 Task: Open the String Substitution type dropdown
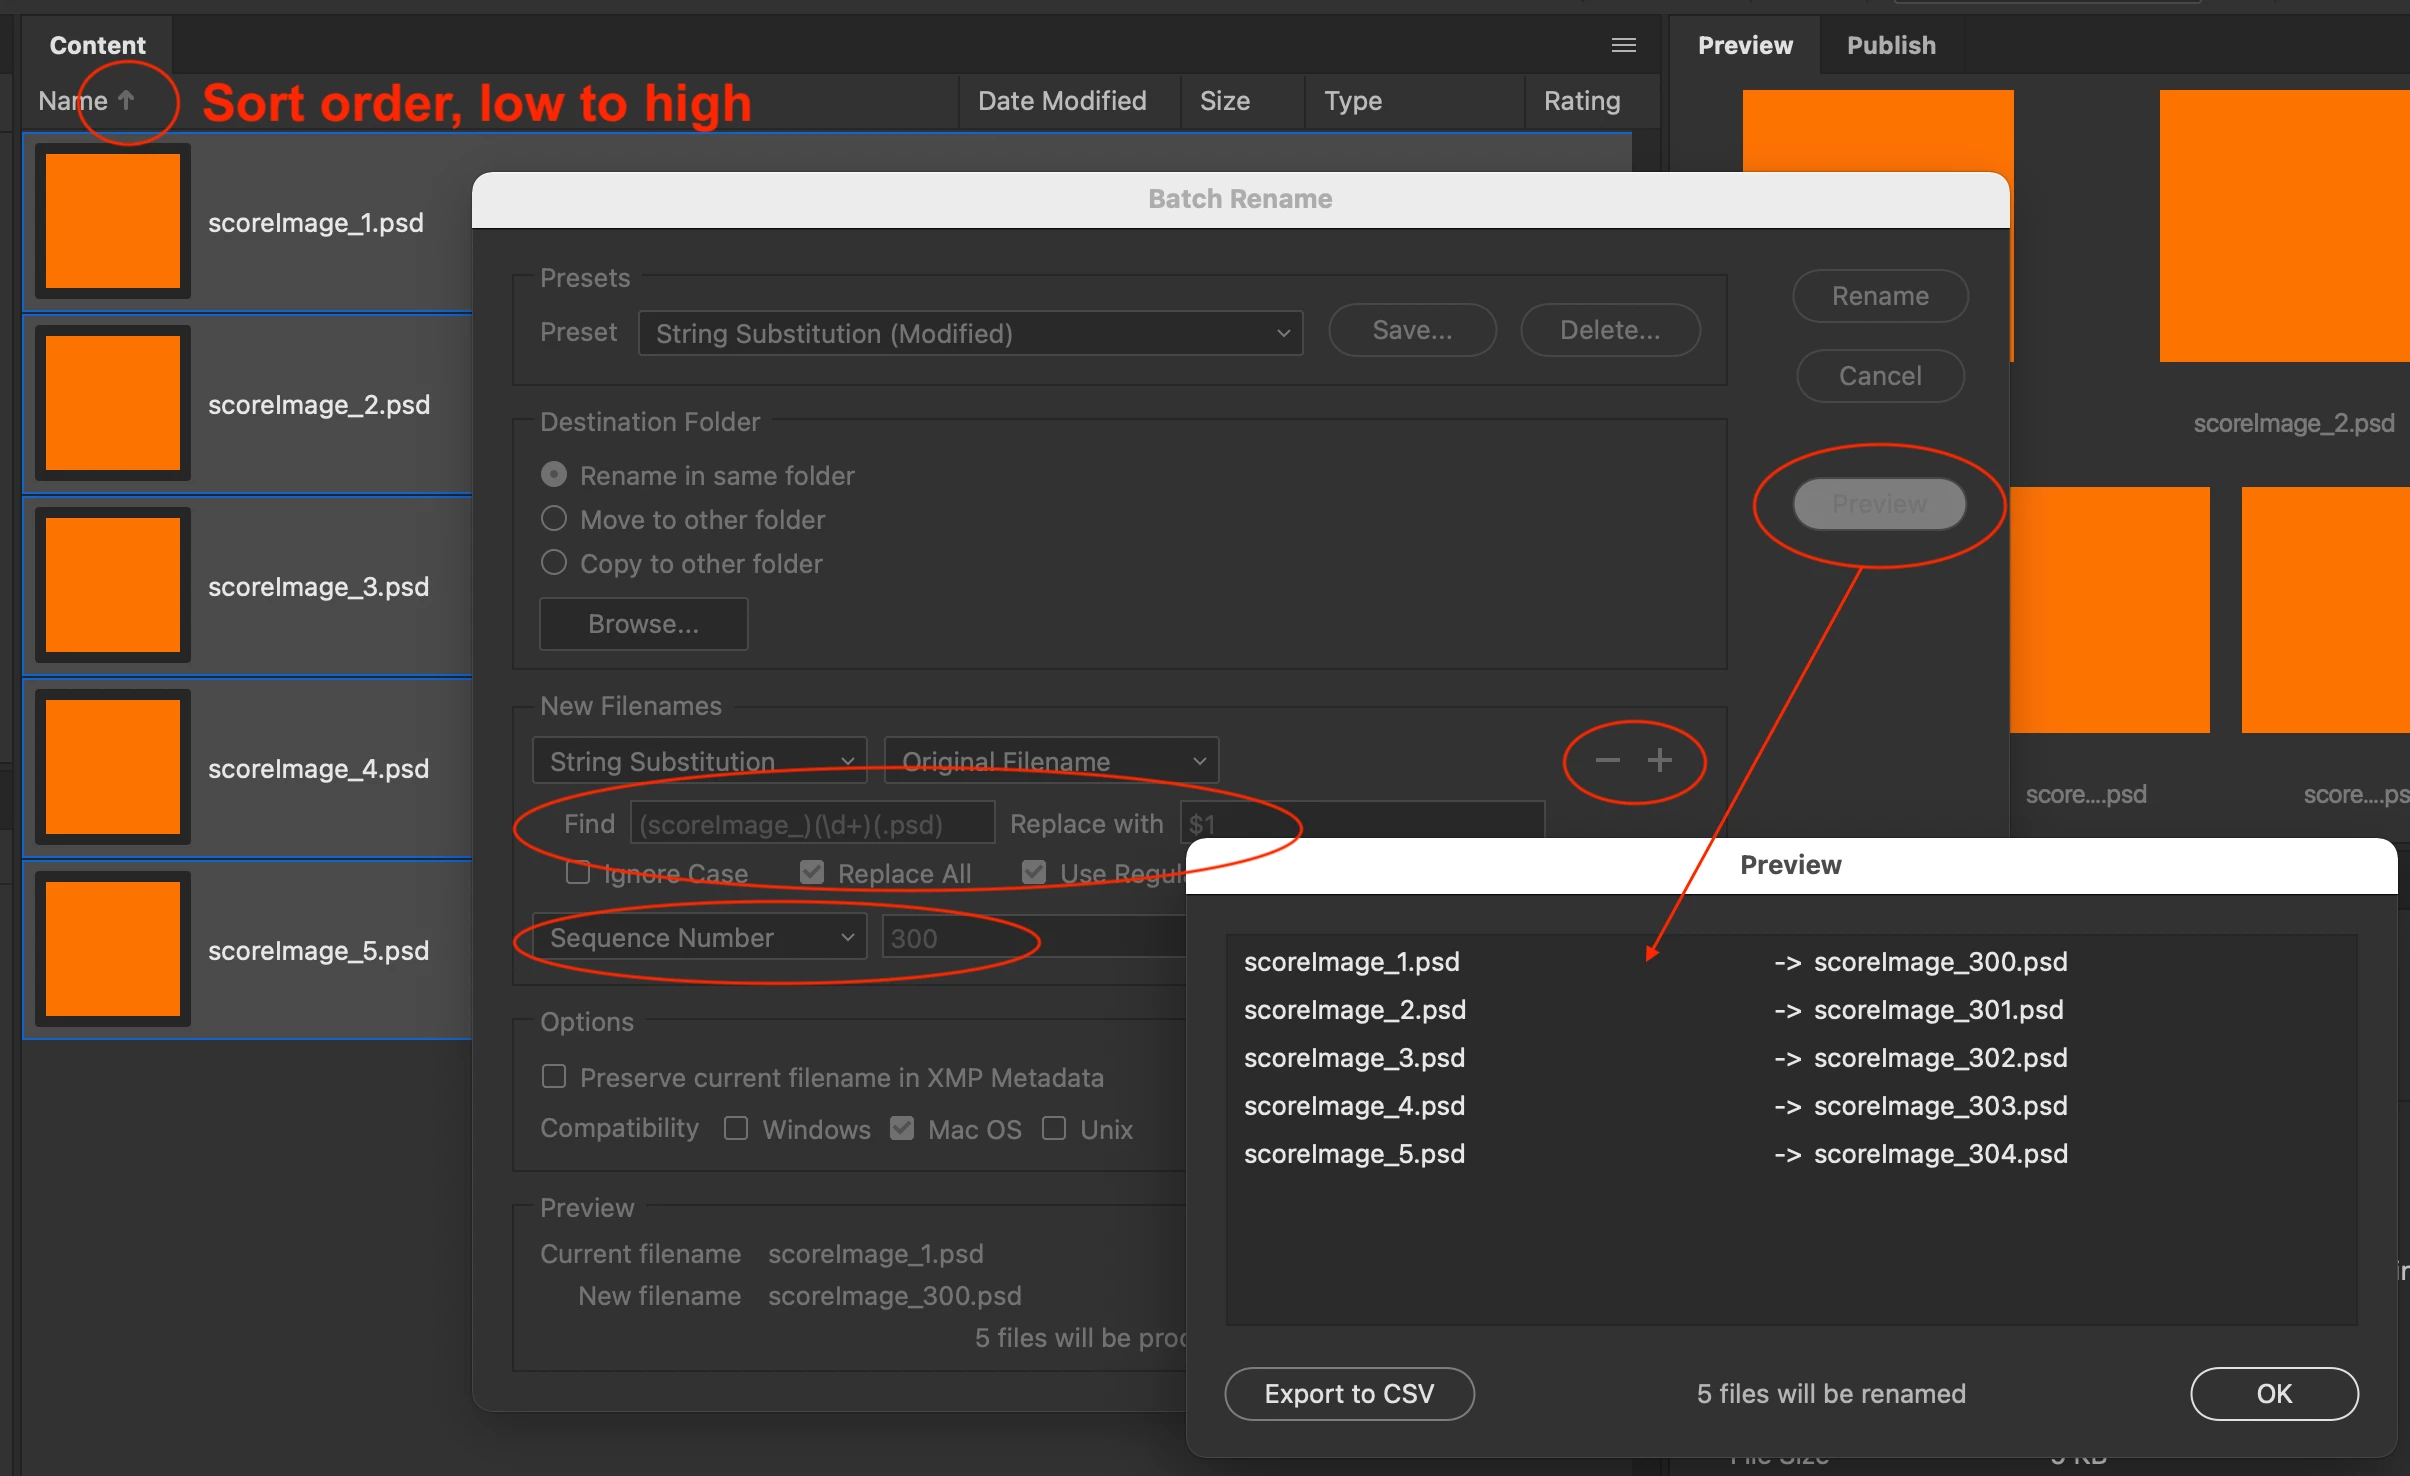click(x=699, y=761)
